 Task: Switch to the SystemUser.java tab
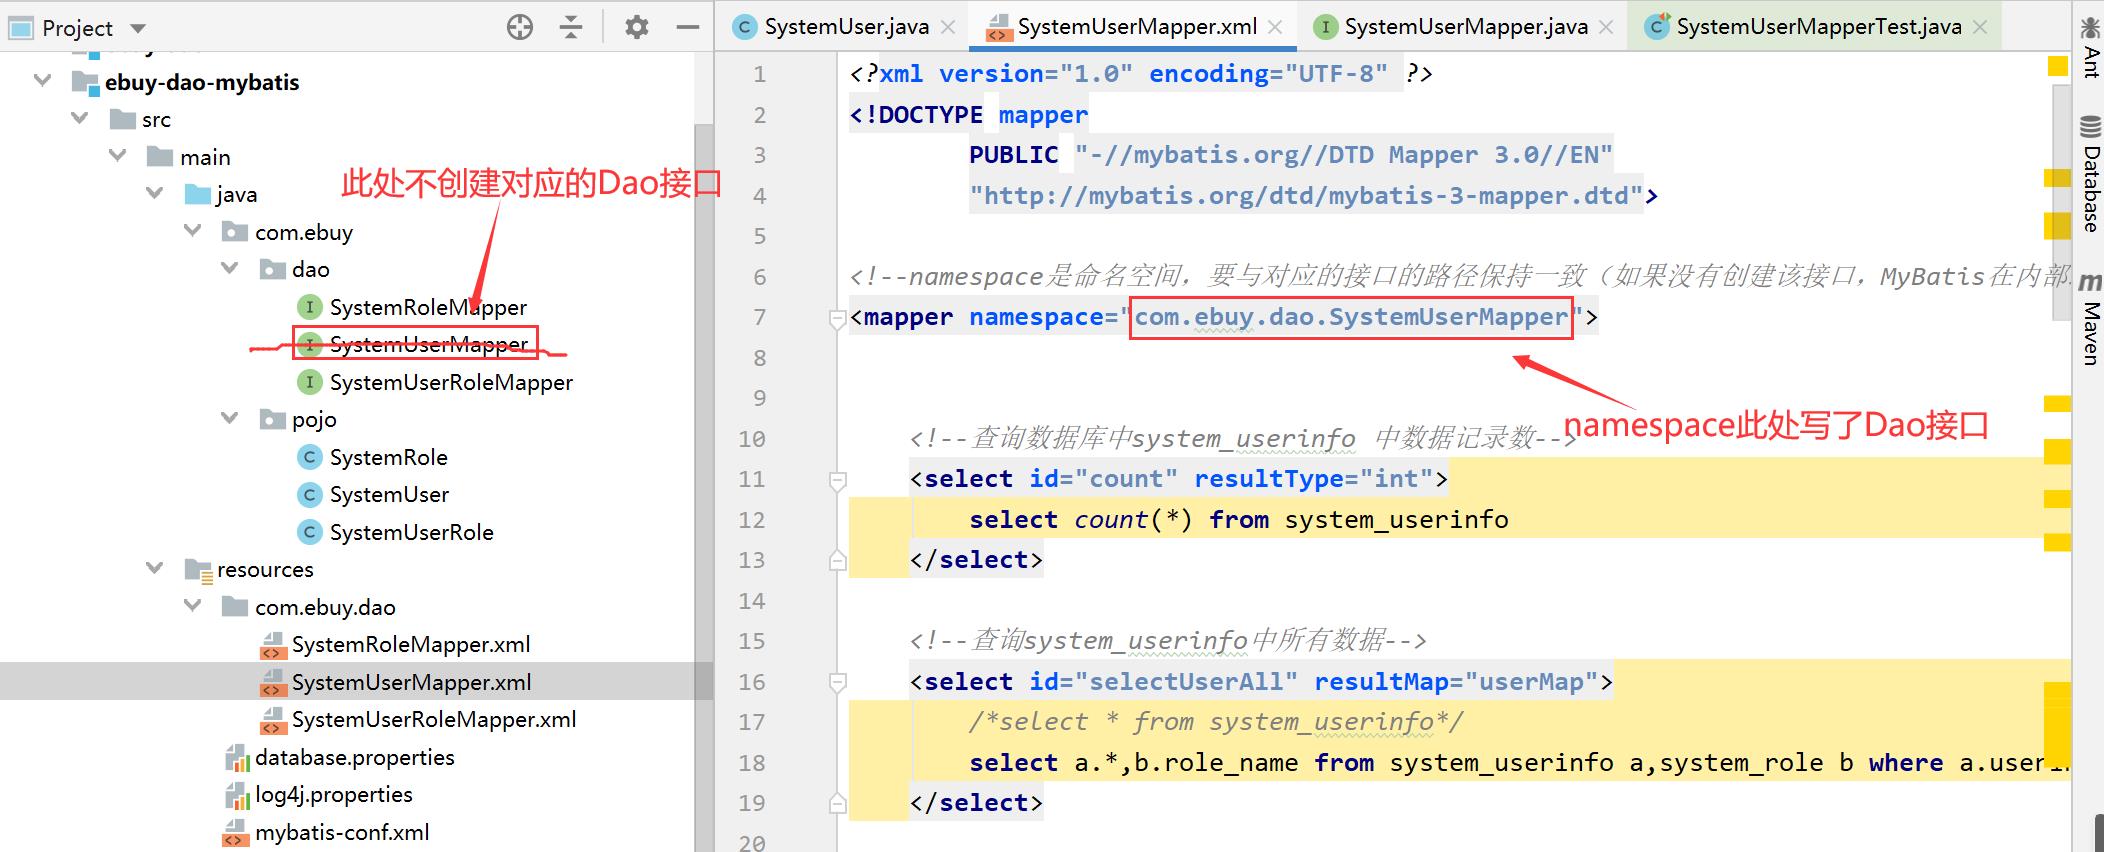(x=846, y=27)
